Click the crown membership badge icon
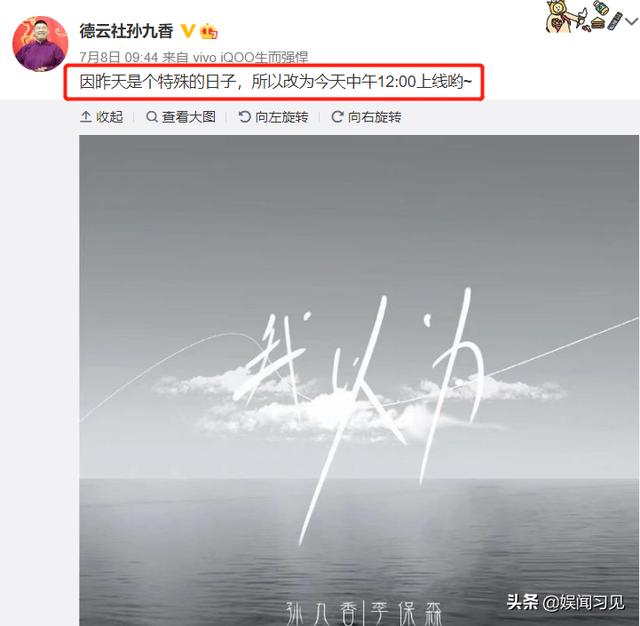Screen dimensions: 640x626 [x=209, y=31]
